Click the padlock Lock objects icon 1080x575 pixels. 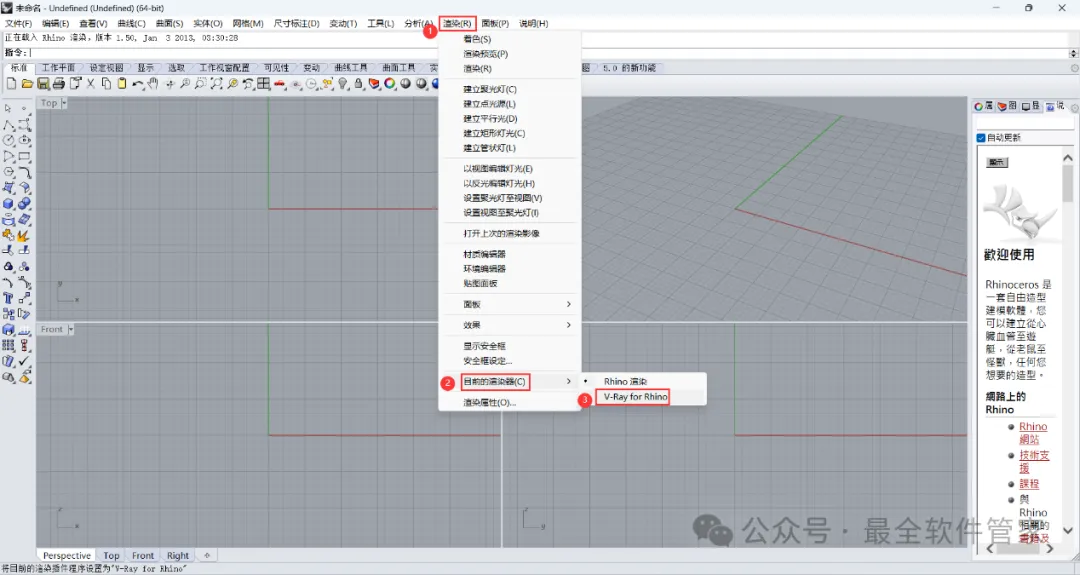[358, 83]
